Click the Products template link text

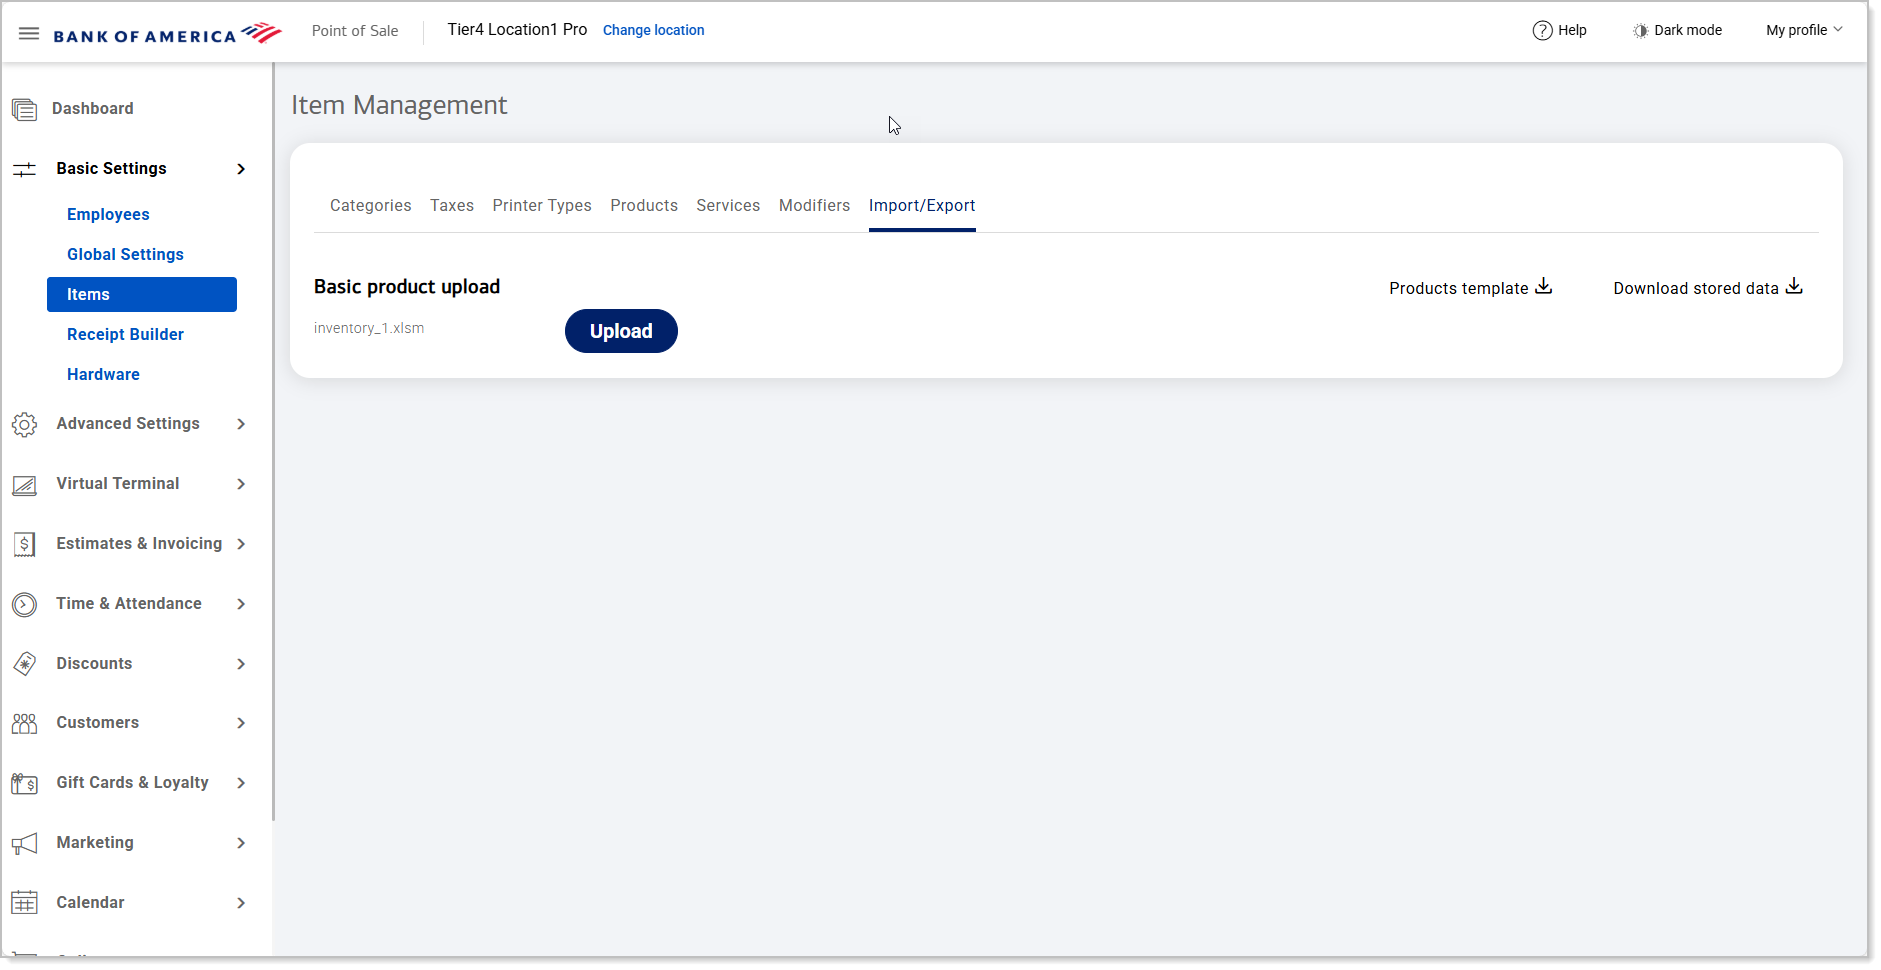[x=1458, y=288]
